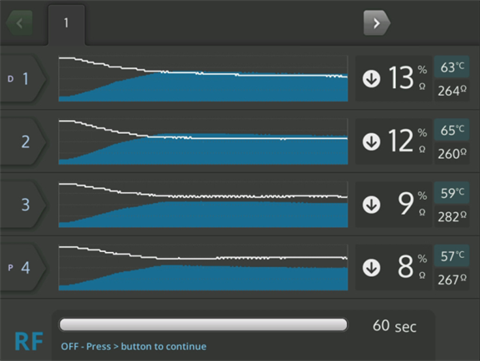Click the down-arrow icon for electrode 1

click(371, 79)
